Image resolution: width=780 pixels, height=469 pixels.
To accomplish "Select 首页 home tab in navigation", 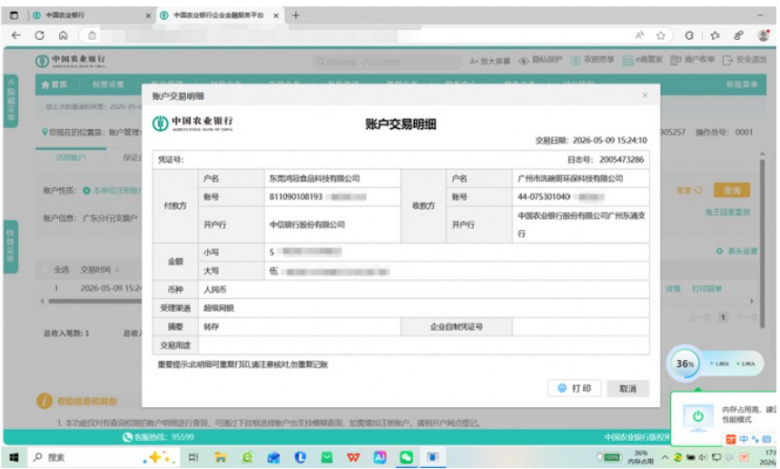I will point(54,85).
